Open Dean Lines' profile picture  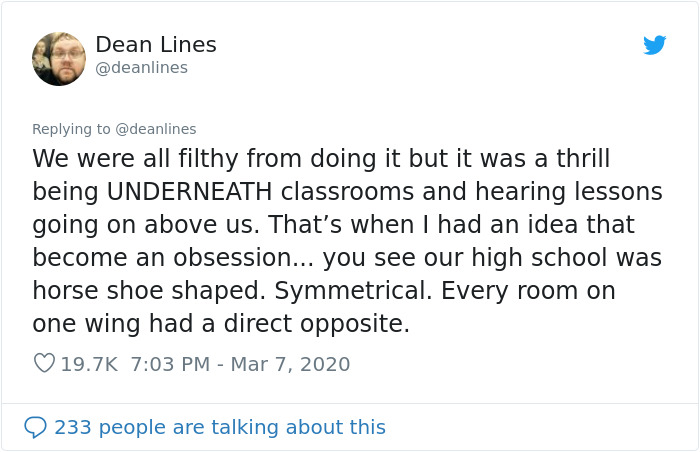point(59,59)
